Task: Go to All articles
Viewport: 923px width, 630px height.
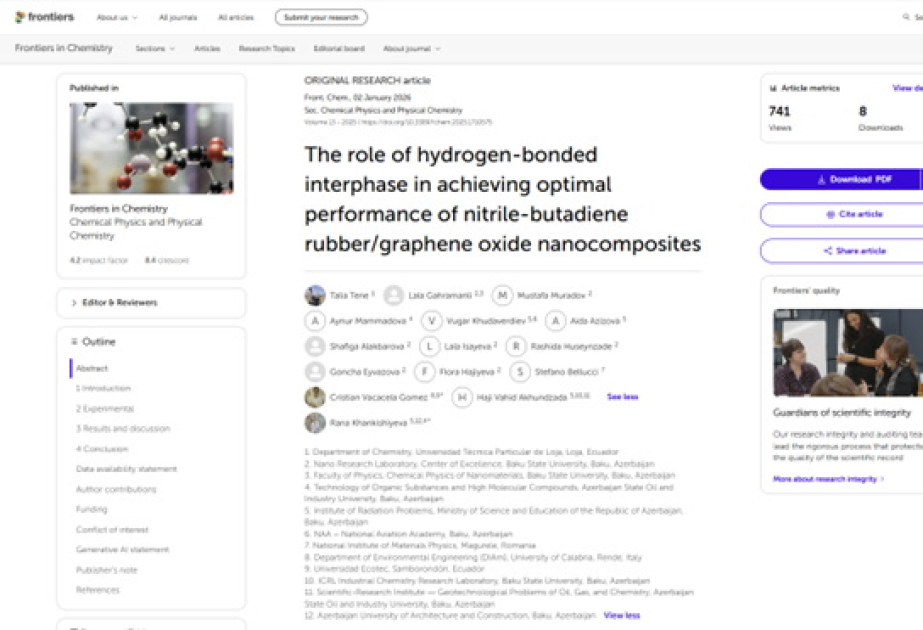Action: [x=235, y=18]
